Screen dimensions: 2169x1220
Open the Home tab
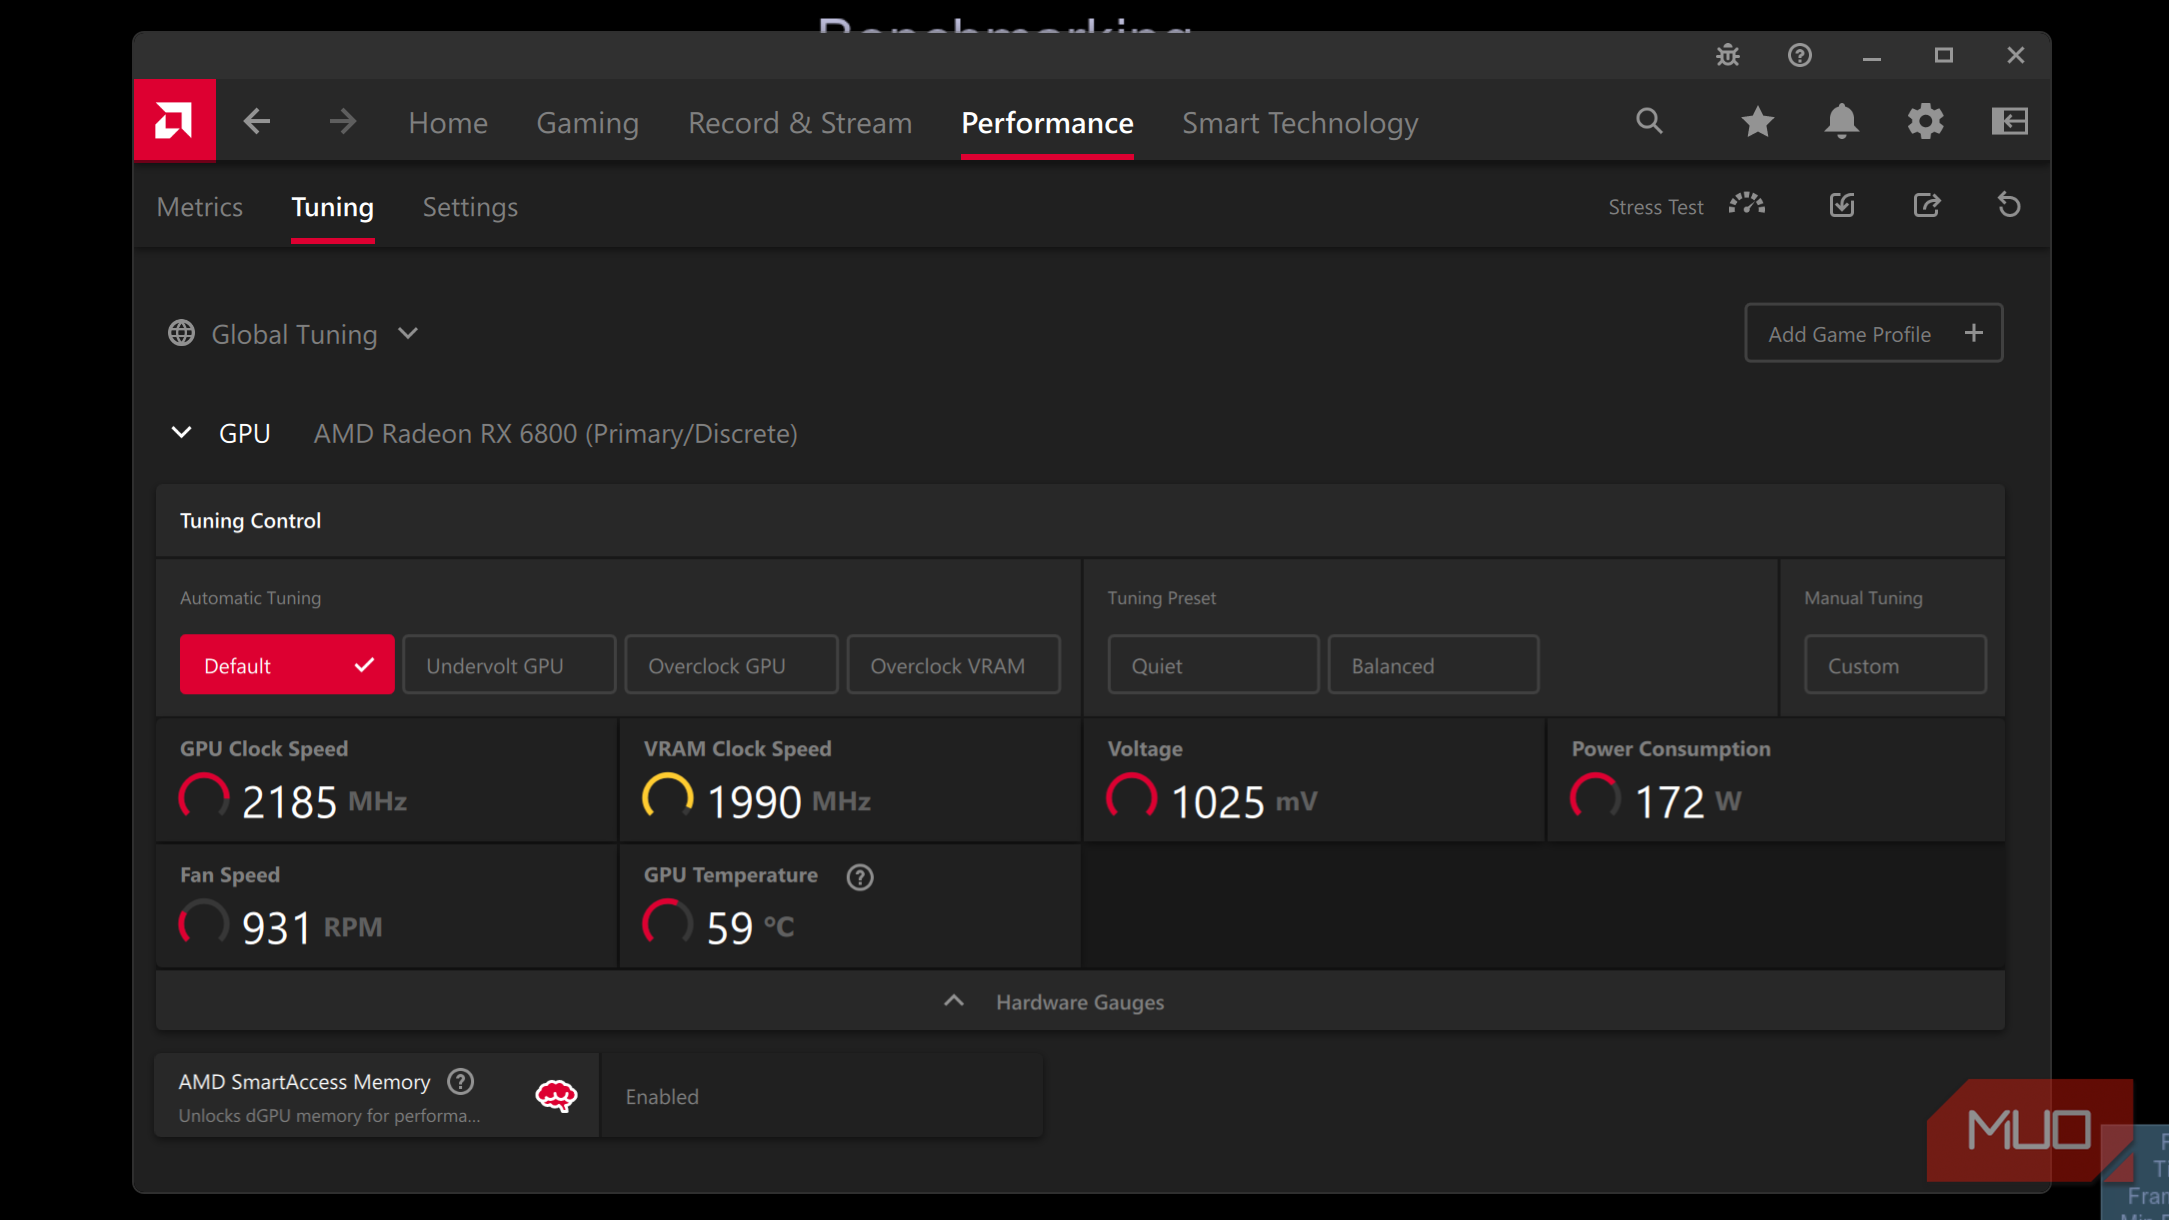coord(448,122)
